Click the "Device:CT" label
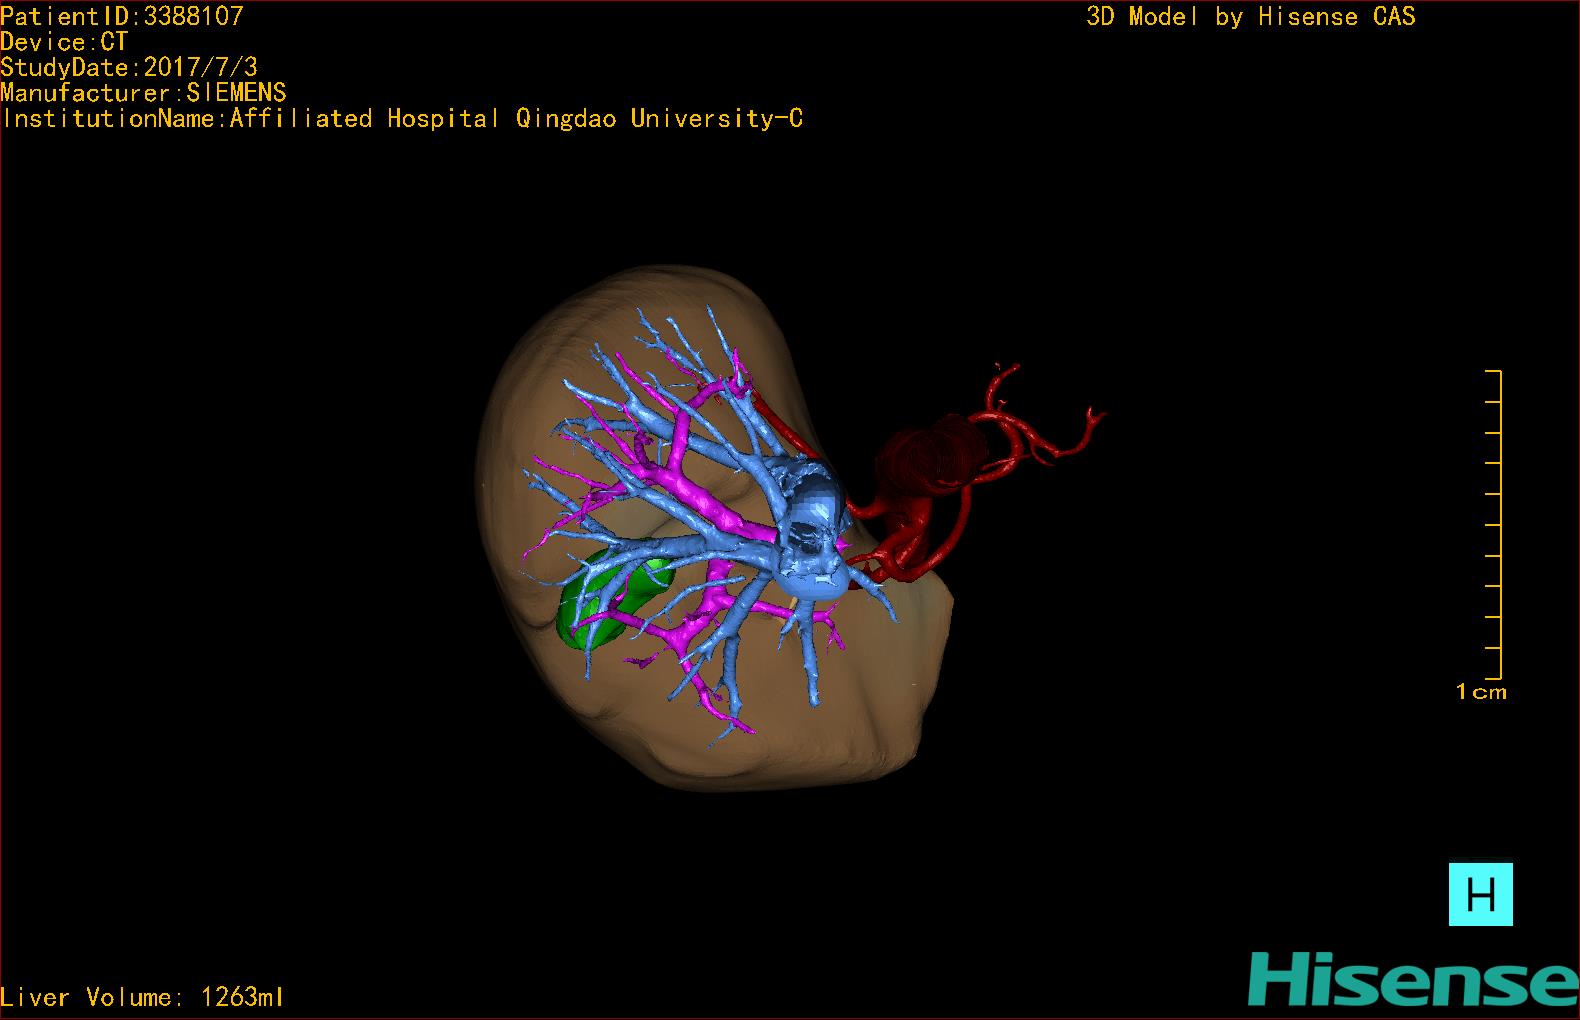This screenshot has width=1580, height=1020. (64, 42)
